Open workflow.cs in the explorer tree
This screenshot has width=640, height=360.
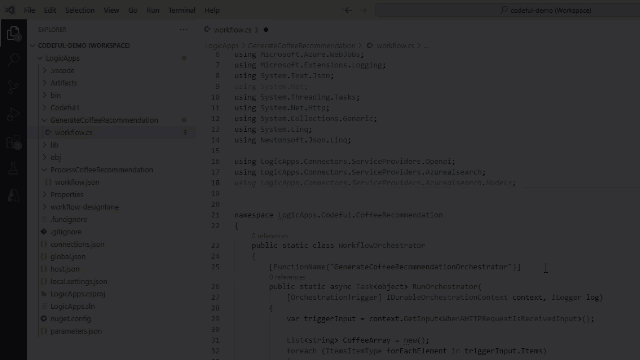coord(73,133)
